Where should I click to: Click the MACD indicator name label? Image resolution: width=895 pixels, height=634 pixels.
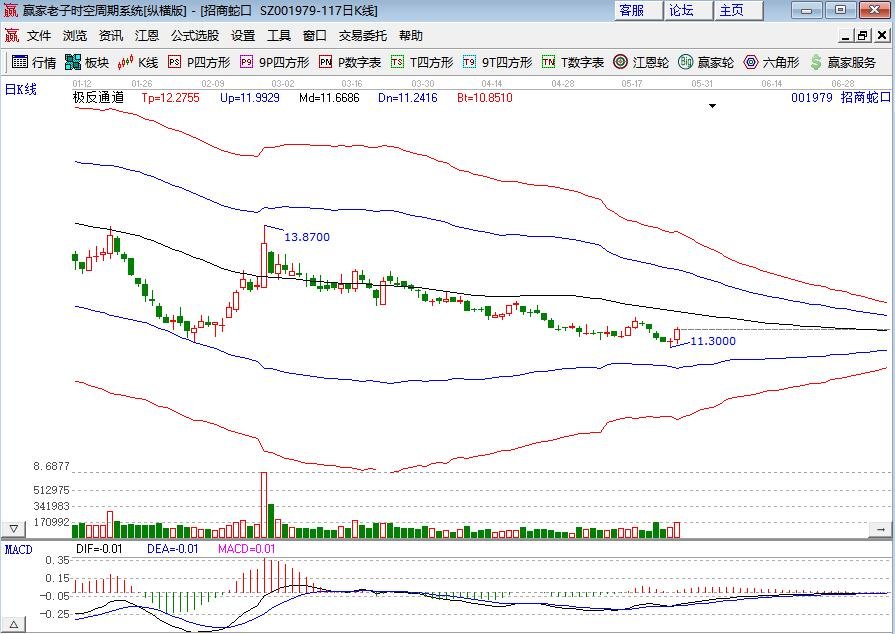click(18, 550)
